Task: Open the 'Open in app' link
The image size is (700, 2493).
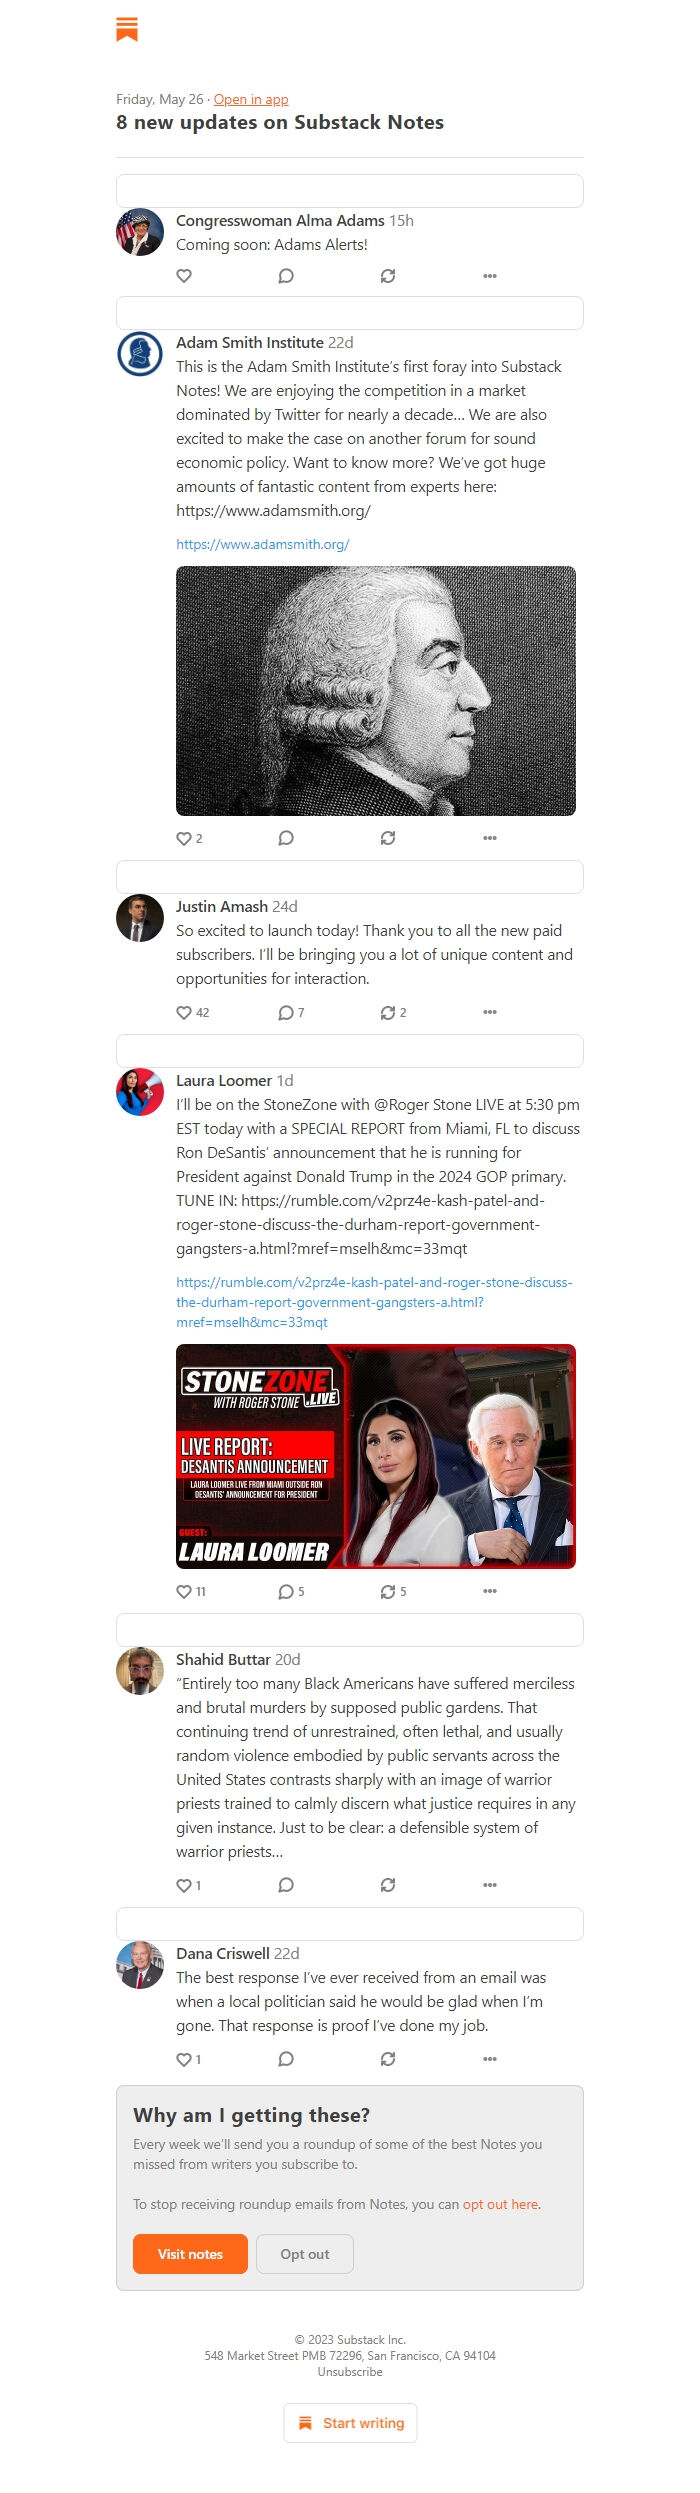Action: click(251, 99)
